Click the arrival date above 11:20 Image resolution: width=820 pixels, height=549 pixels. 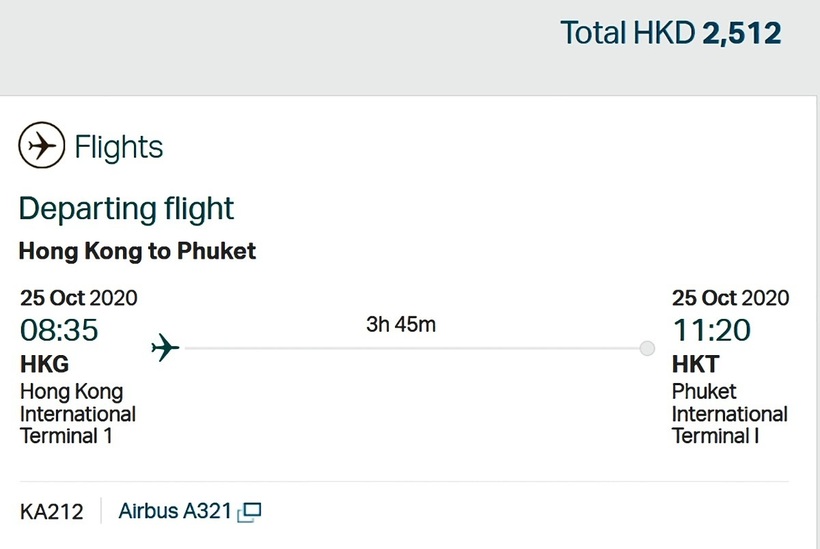(x=730, y=298)
